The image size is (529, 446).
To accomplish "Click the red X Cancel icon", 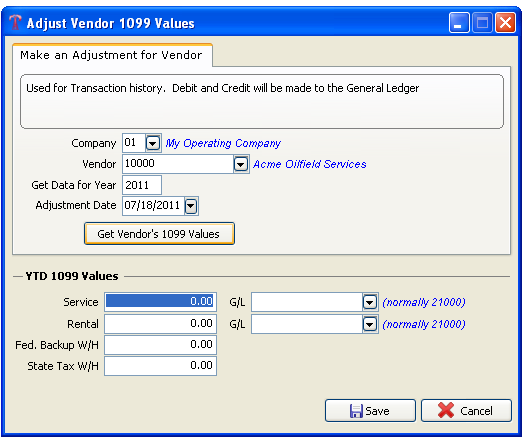I will pos(446,410).
